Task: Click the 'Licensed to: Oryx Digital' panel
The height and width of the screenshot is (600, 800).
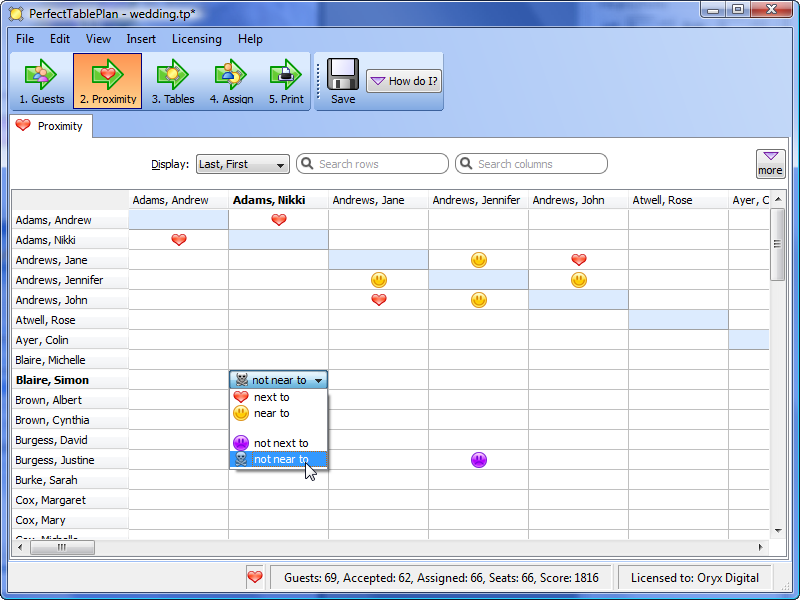Action: point(695,577)
